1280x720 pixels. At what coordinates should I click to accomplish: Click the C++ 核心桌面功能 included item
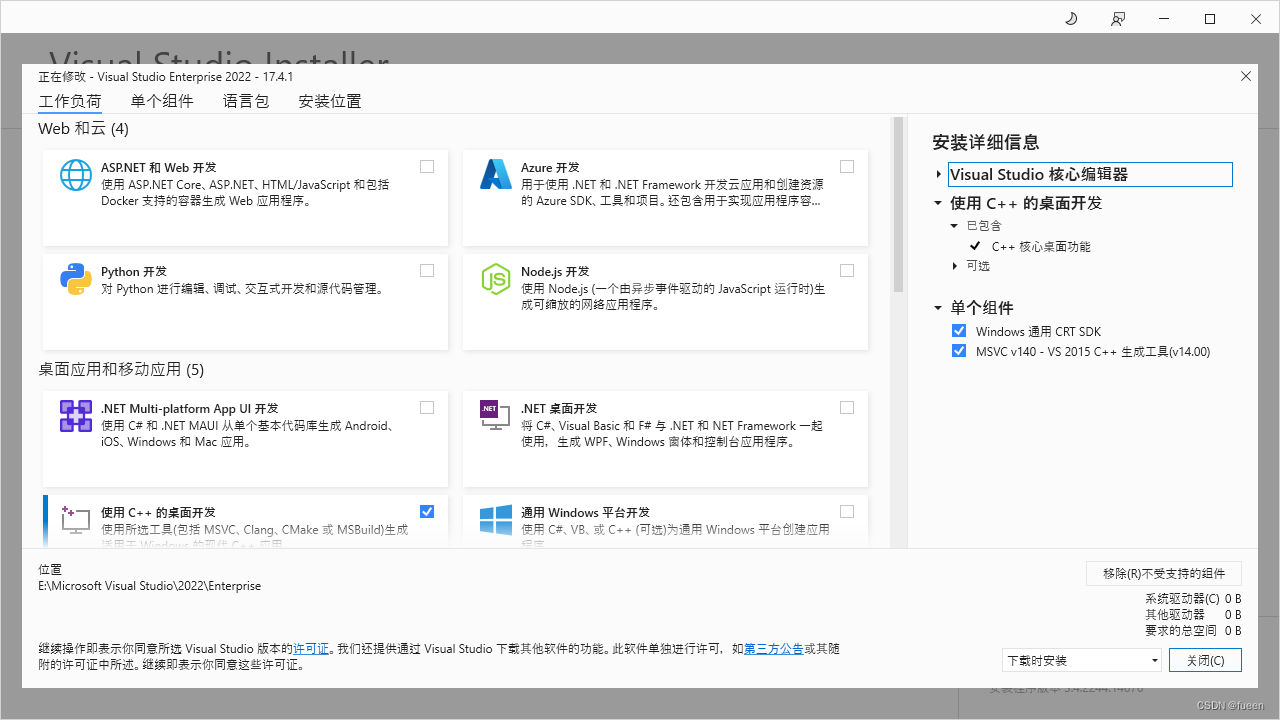(1041, 246)
